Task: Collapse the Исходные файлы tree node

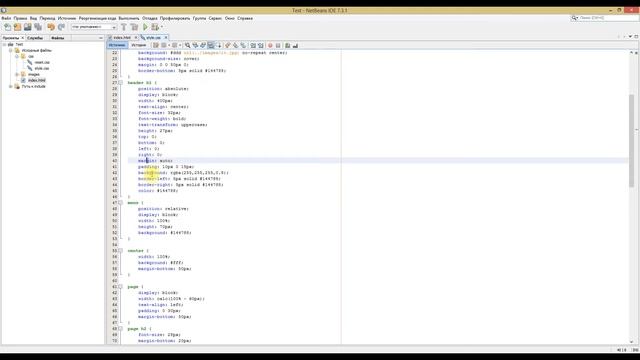Action: pos(11,50)
